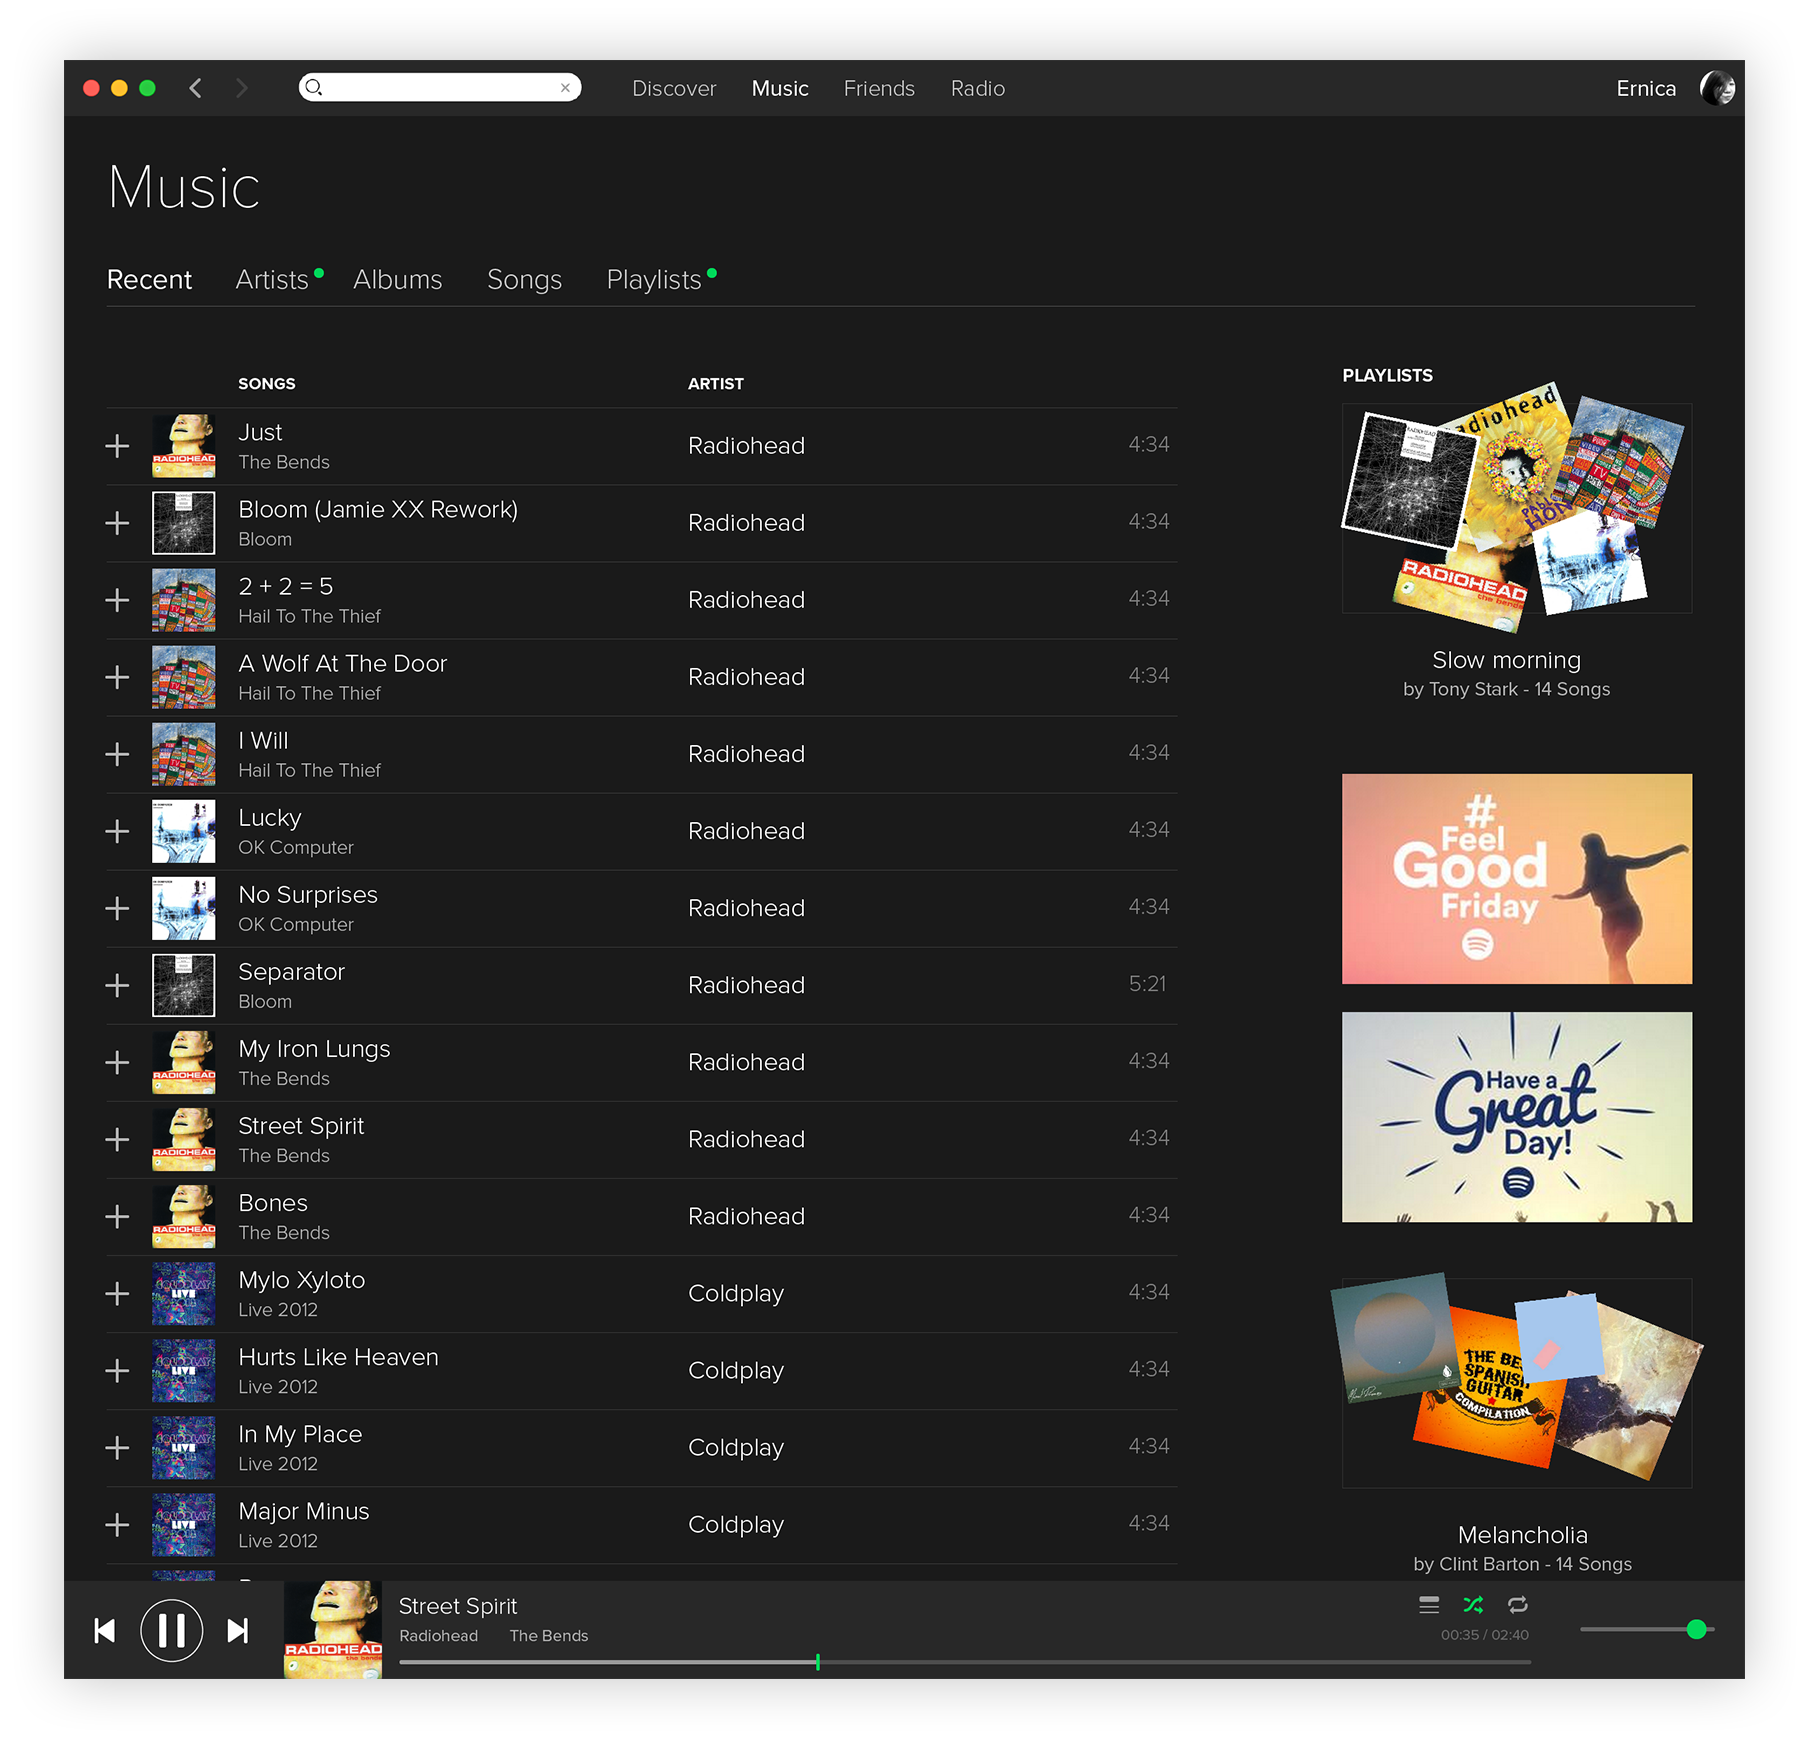Toggle repeat mode in player bar
The height and width of the screenshot is (1738, 1809).
click(1517, 1605)
